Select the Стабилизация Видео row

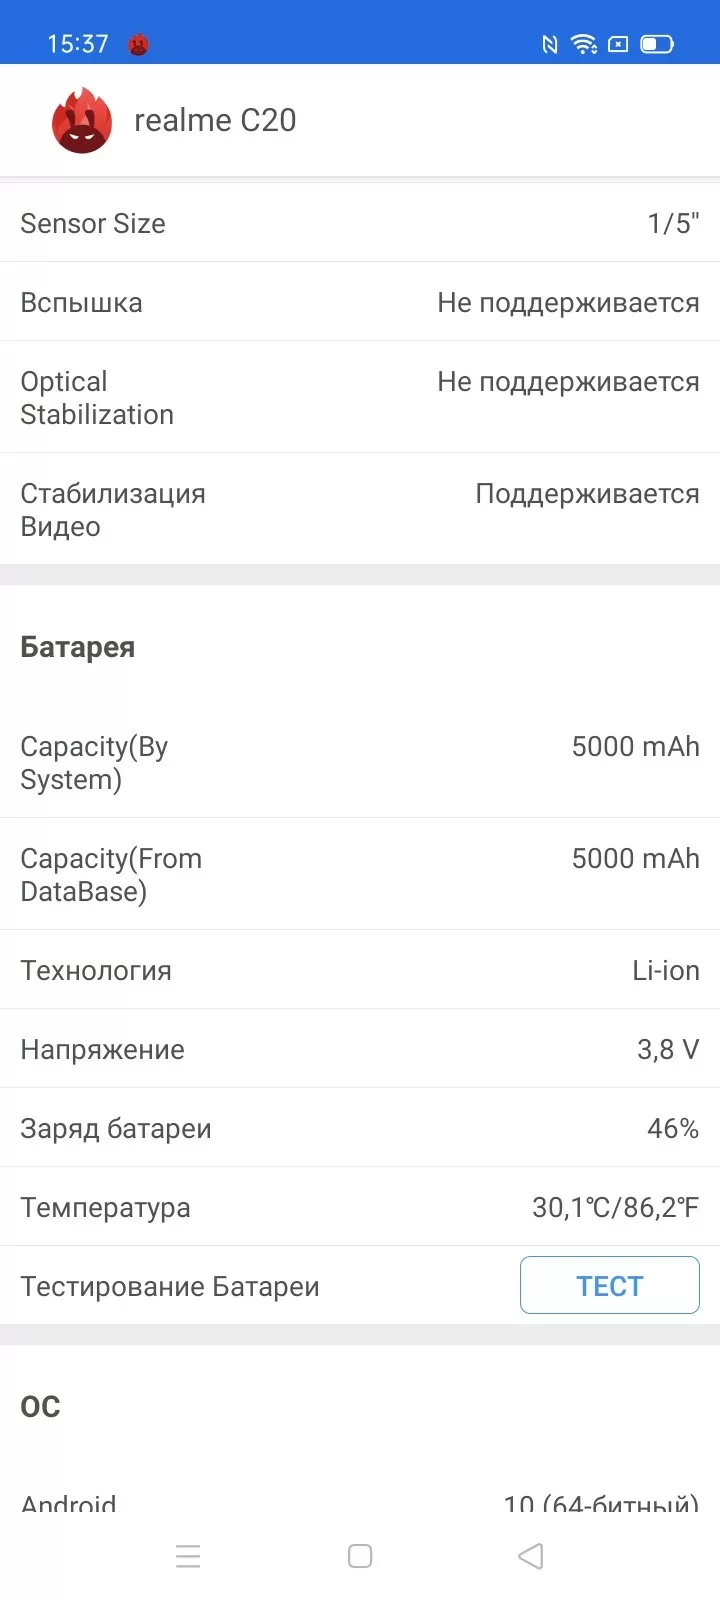click(360, 510)
